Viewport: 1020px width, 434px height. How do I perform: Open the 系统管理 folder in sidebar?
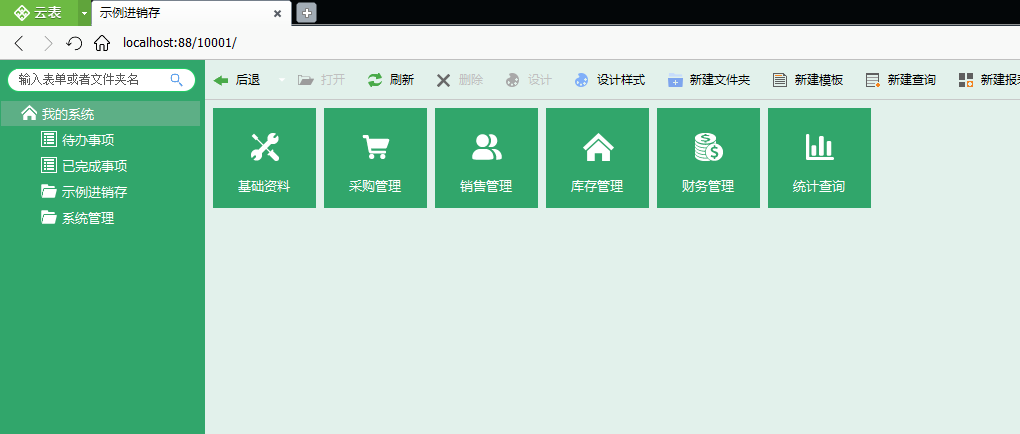click(78, 218)
